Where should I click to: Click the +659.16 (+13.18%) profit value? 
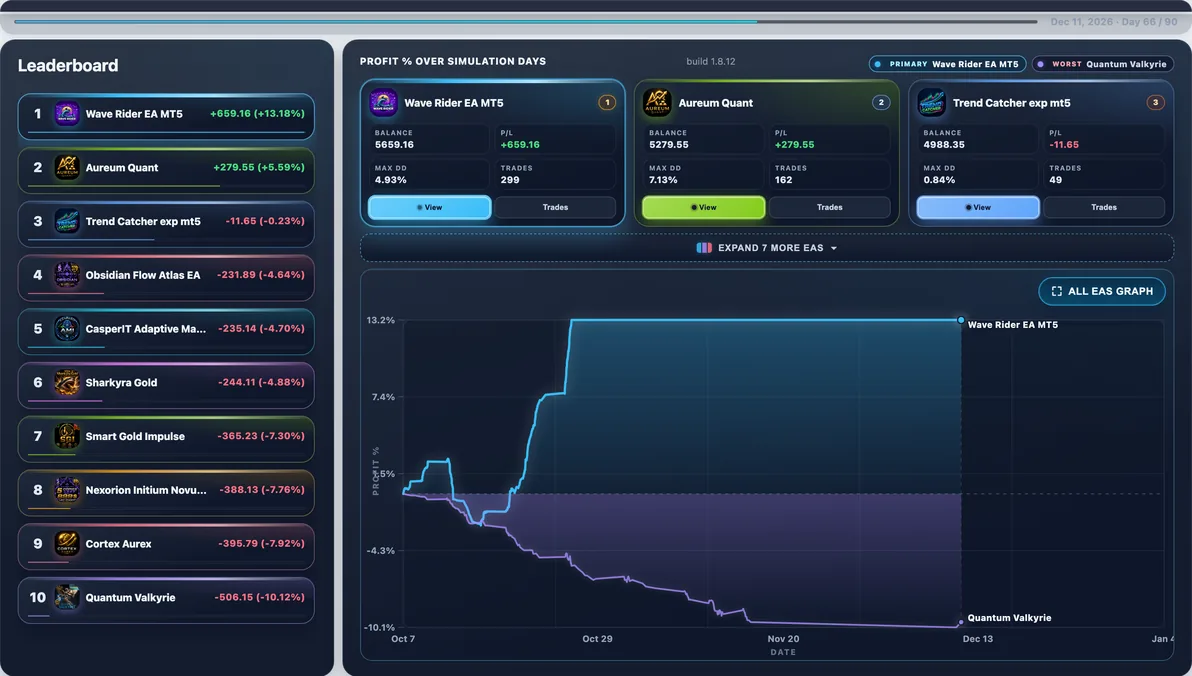(257, 113)
